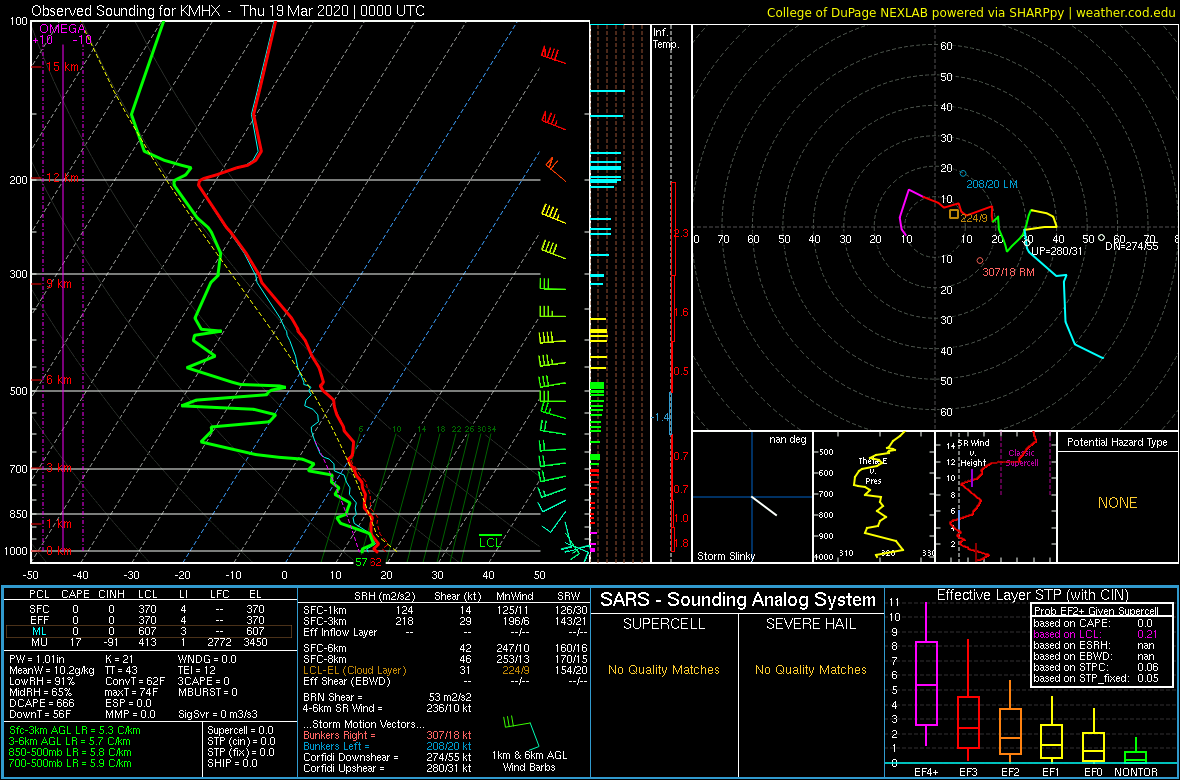Click the magenta EF4+ box plot

925,674
